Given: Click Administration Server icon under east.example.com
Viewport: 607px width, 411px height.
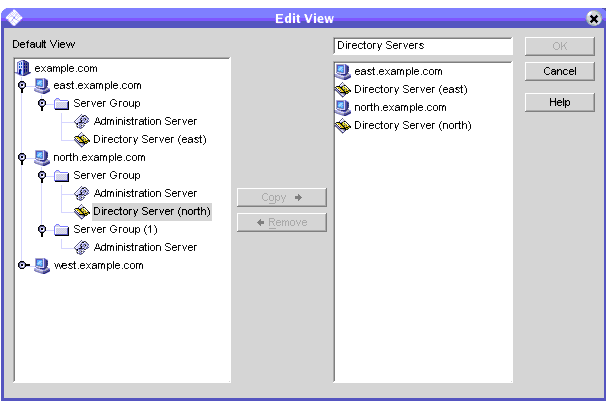Looking at the screenshot, I should (82, 122).
